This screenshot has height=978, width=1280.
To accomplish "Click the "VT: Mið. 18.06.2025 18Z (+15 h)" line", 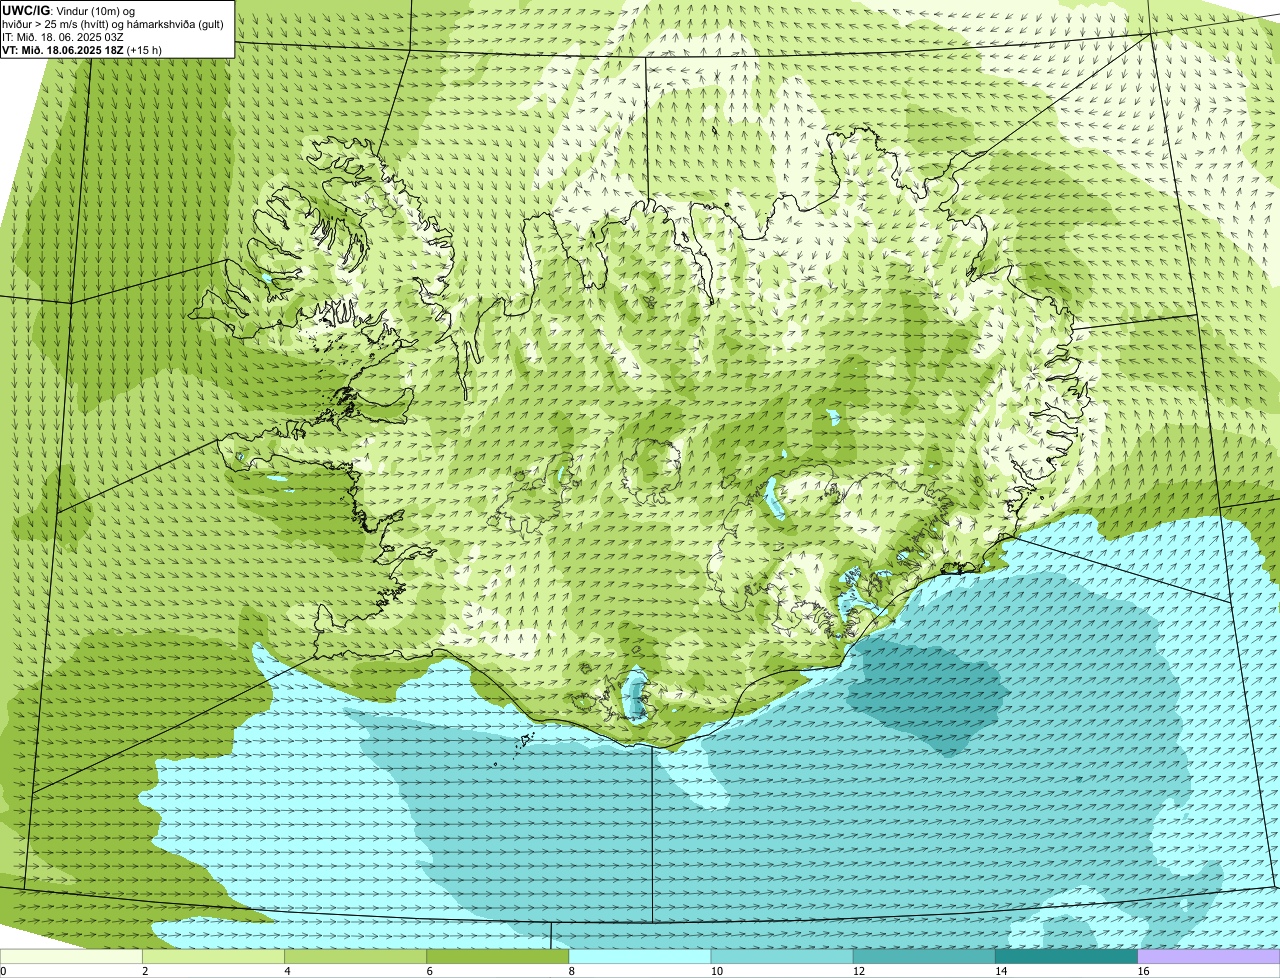I will click(83, 50).
